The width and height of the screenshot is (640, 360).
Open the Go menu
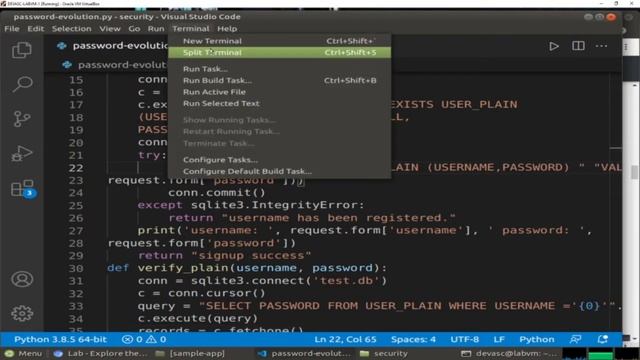click(x=134, y=29)
